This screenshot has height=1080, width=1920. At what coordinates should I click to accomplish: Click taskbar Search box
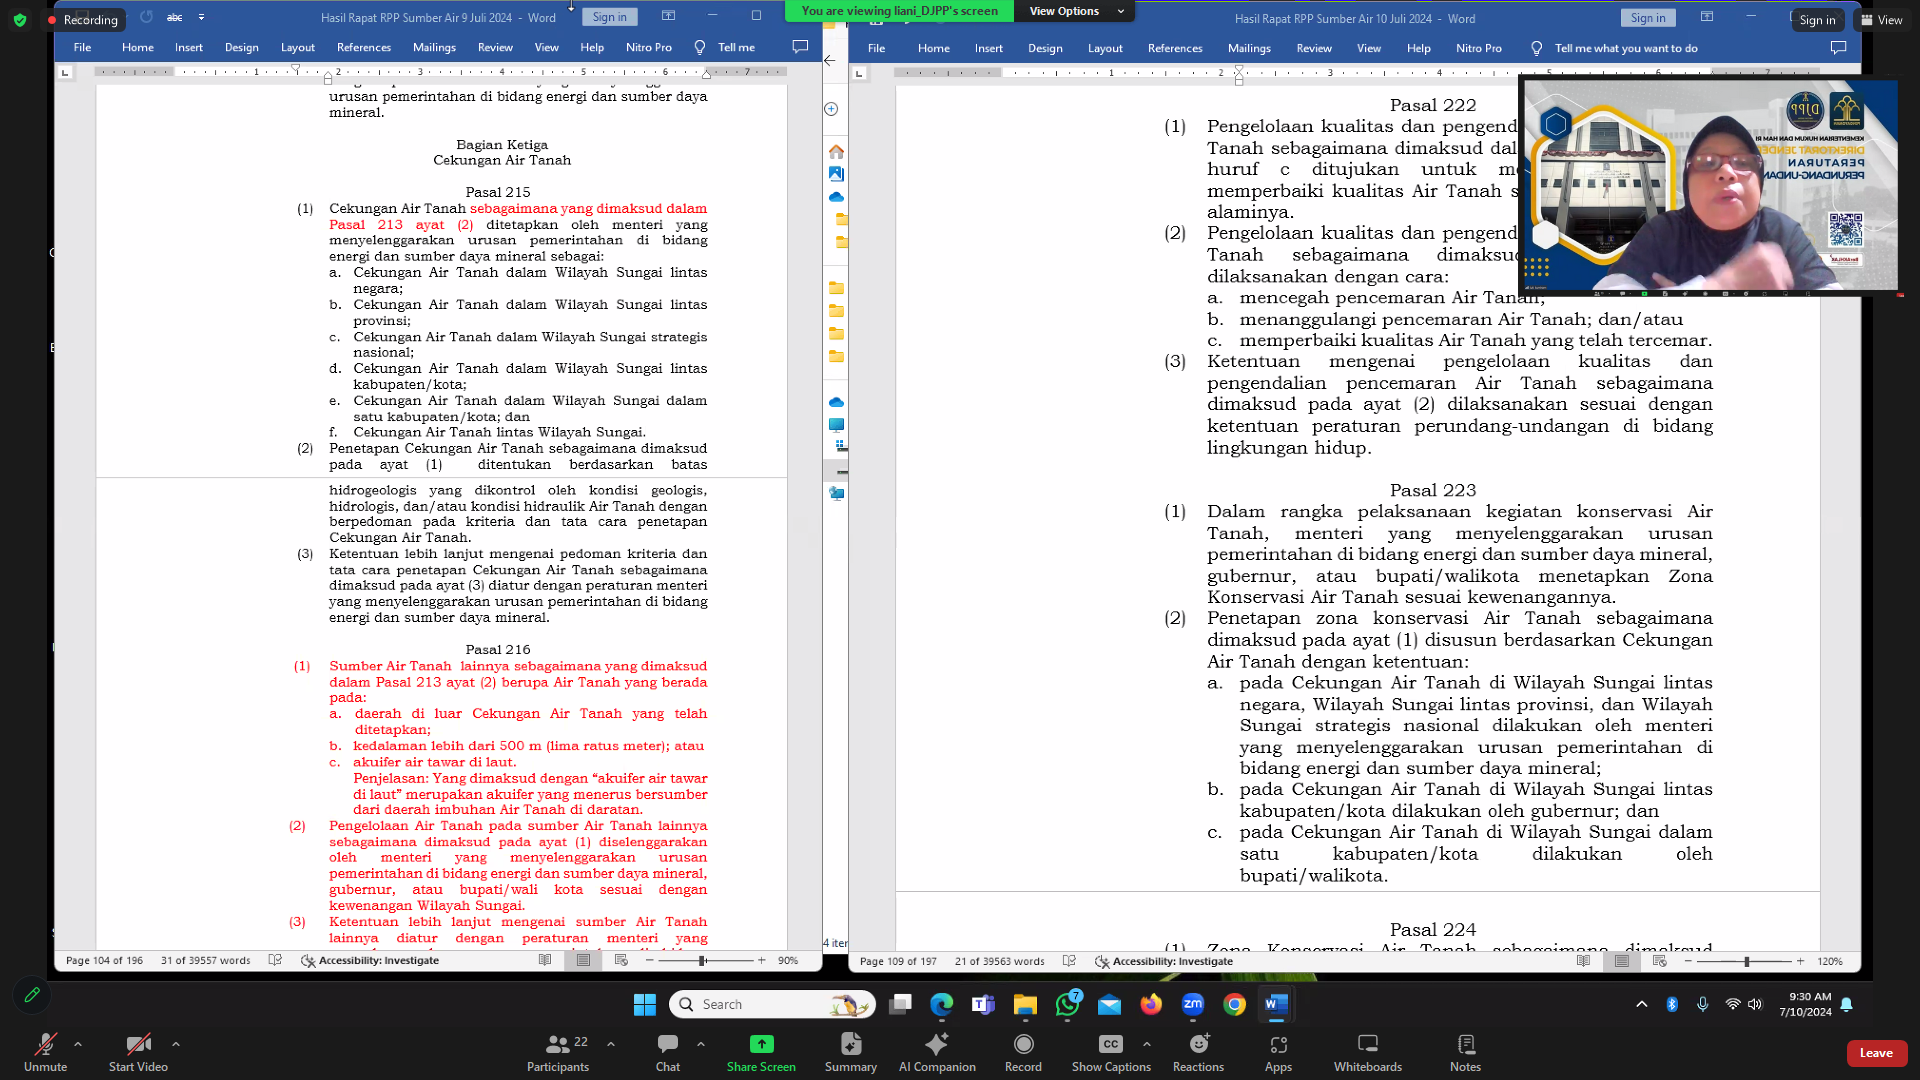click(772, 1004)
